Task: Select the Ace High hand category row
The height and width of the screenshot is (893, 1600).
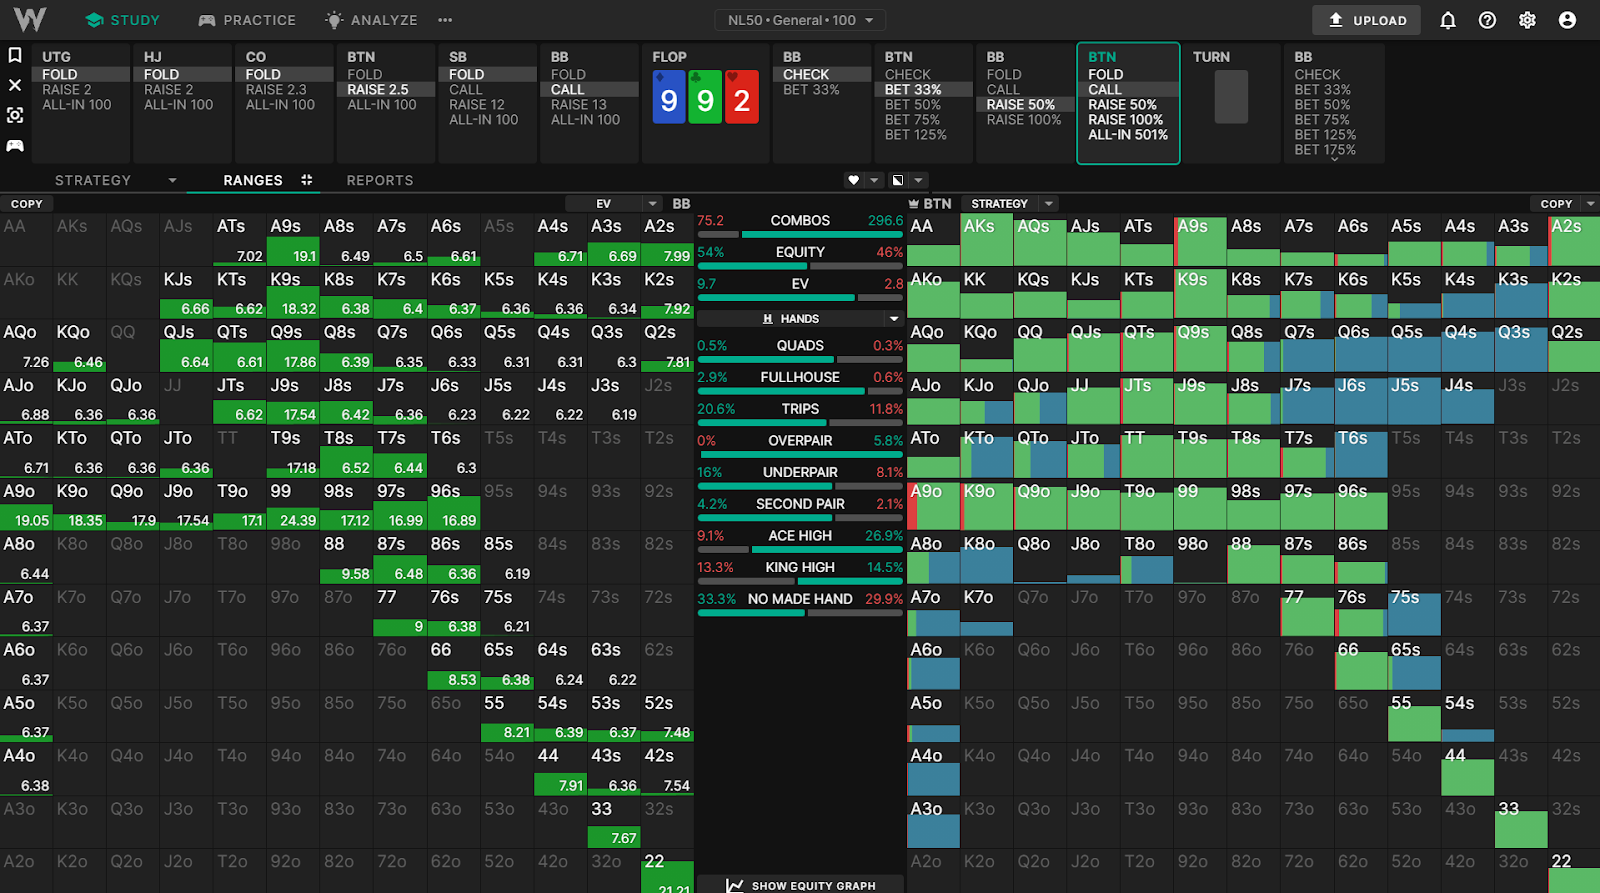Action: coord(800,540)
